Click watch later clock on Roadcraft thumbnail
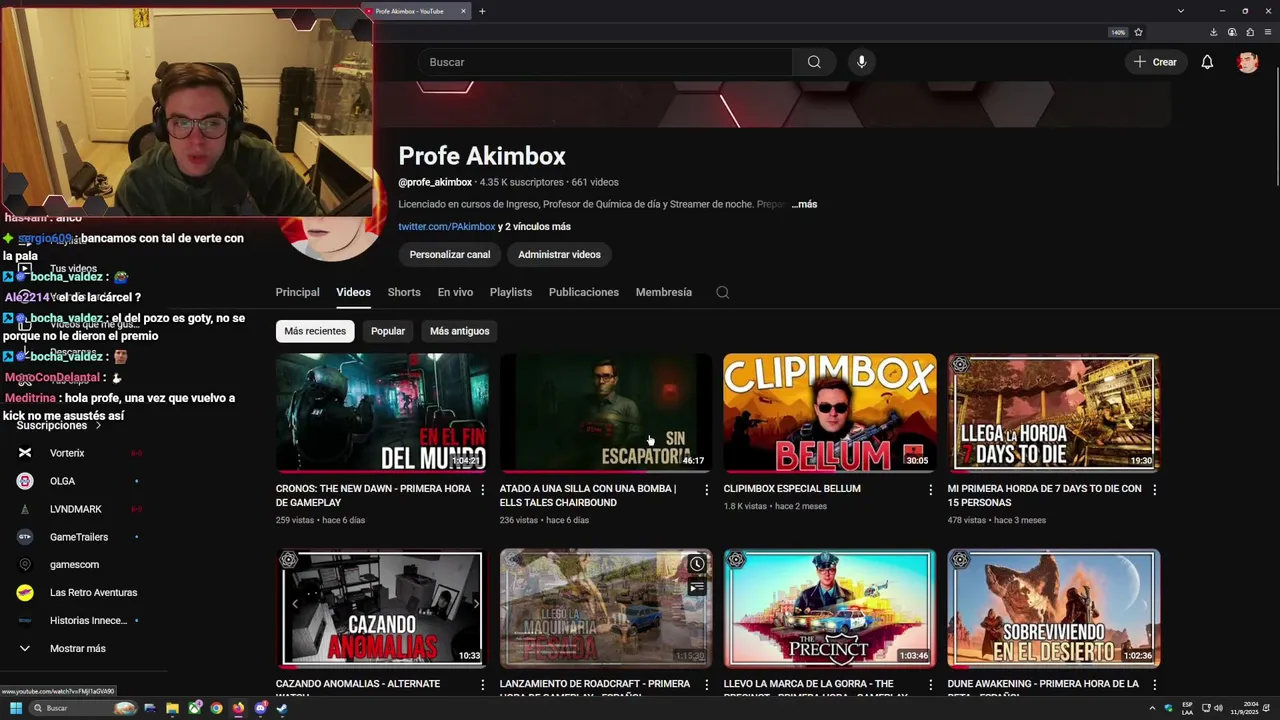The width and height of the screenshot is (1280, 720). 697,564
